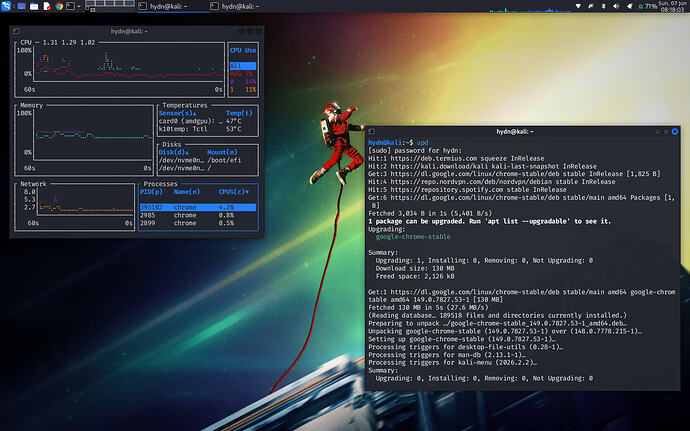Click the power manager tray icon

pyautogui.click(x=591, y=6)
